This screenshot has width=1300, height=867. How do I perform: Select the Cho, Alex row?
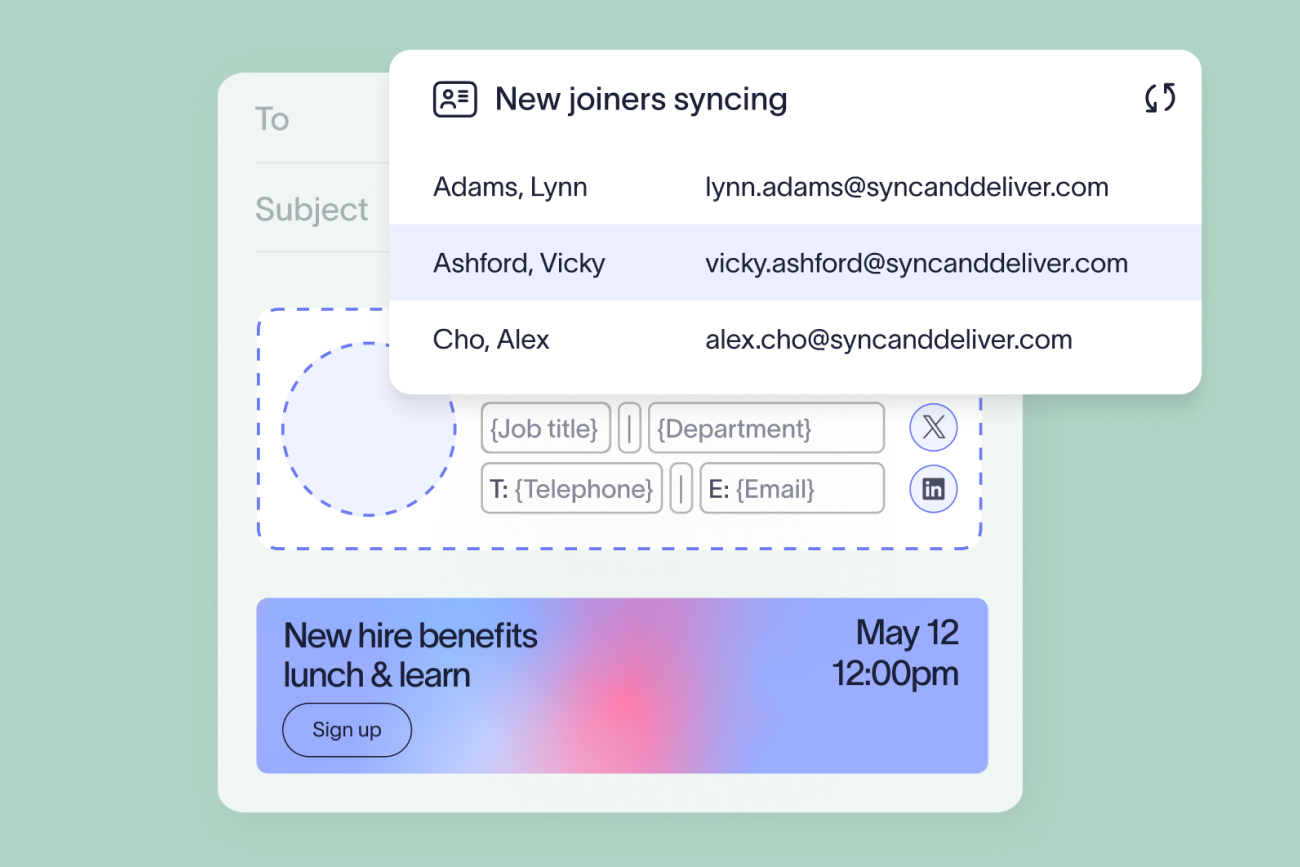(795, 340)
